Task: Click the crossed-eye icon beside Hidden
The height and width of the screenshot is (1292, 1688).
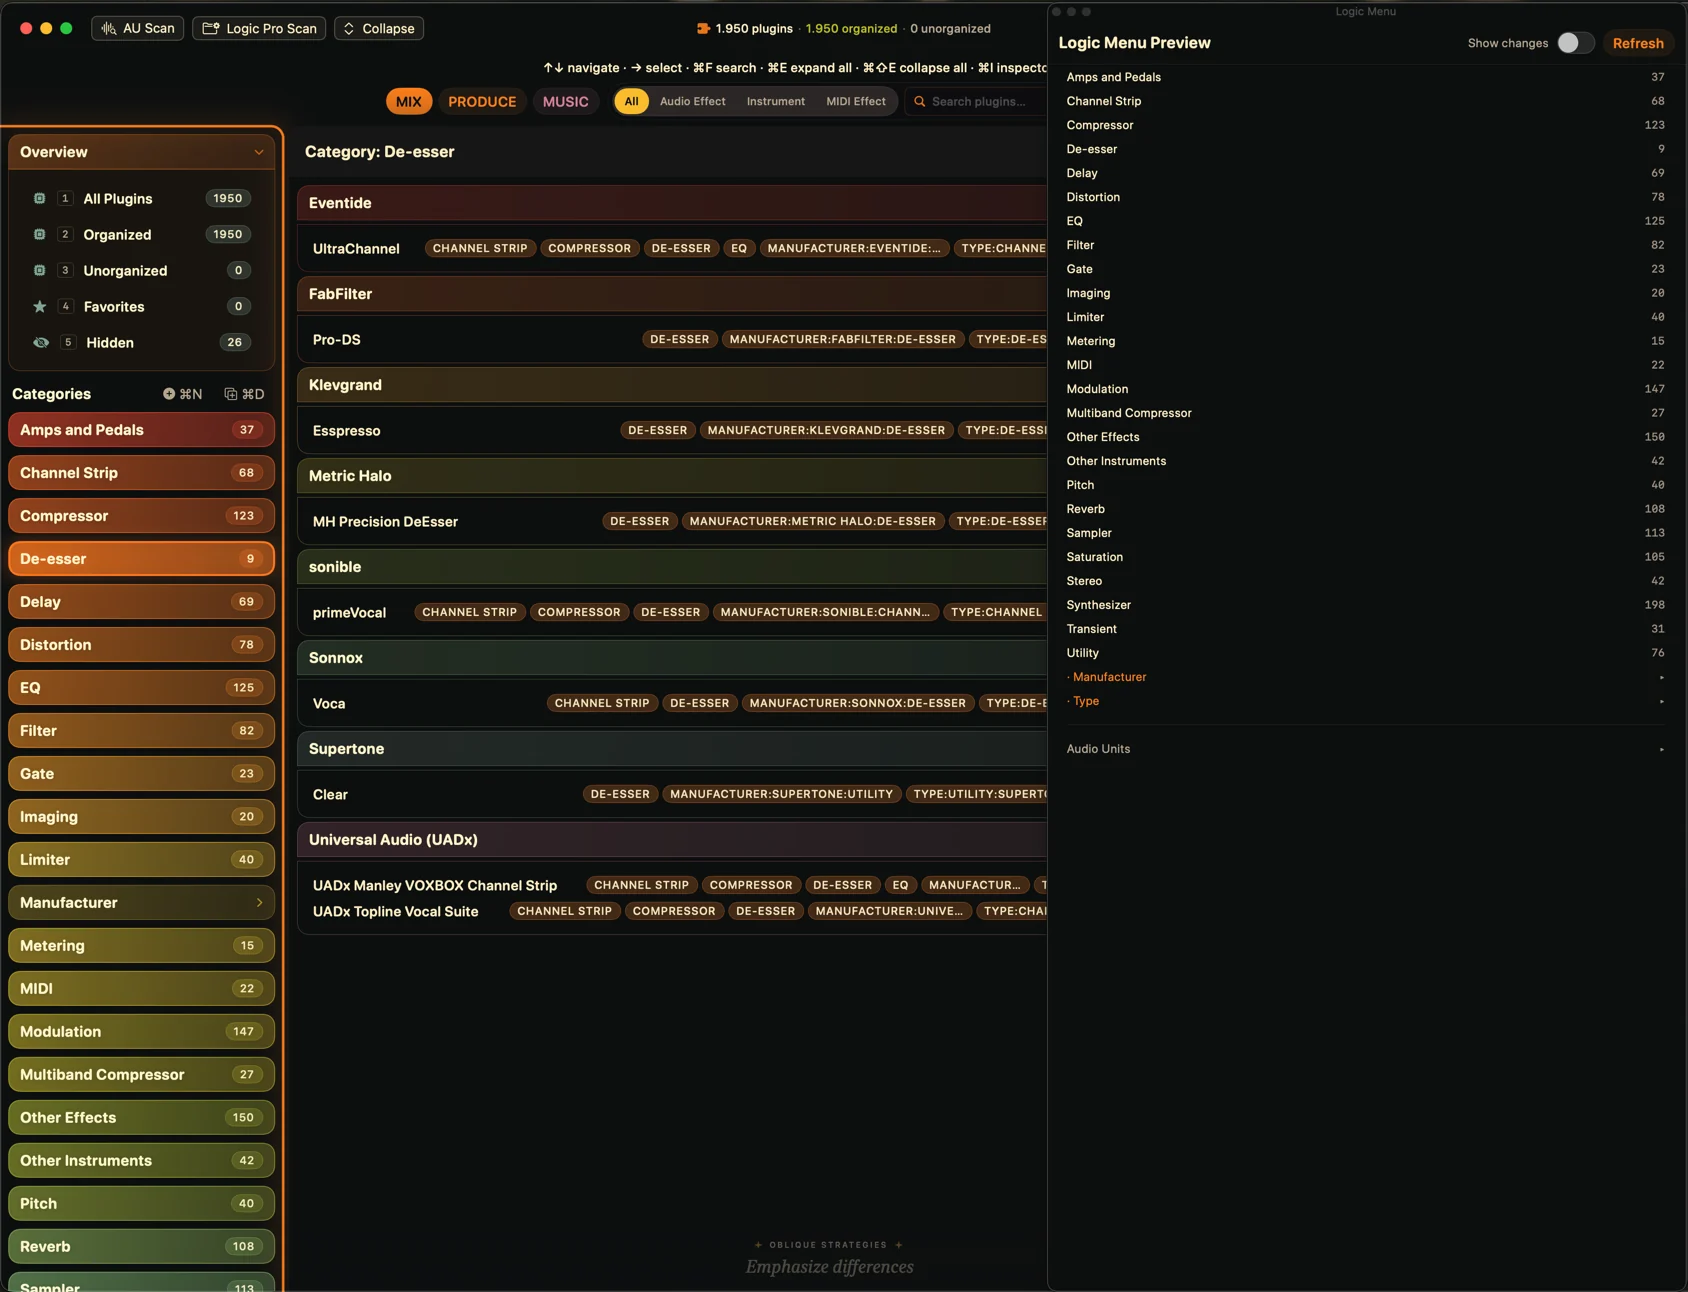Action: tap(41, 343)
